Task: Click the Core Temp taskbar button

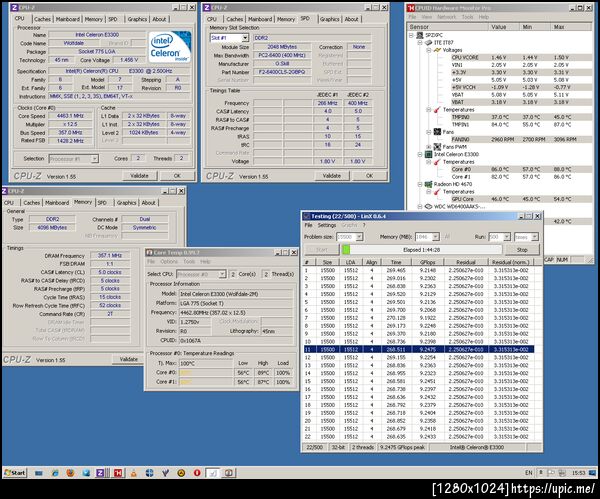Action: tap(228, 473)
